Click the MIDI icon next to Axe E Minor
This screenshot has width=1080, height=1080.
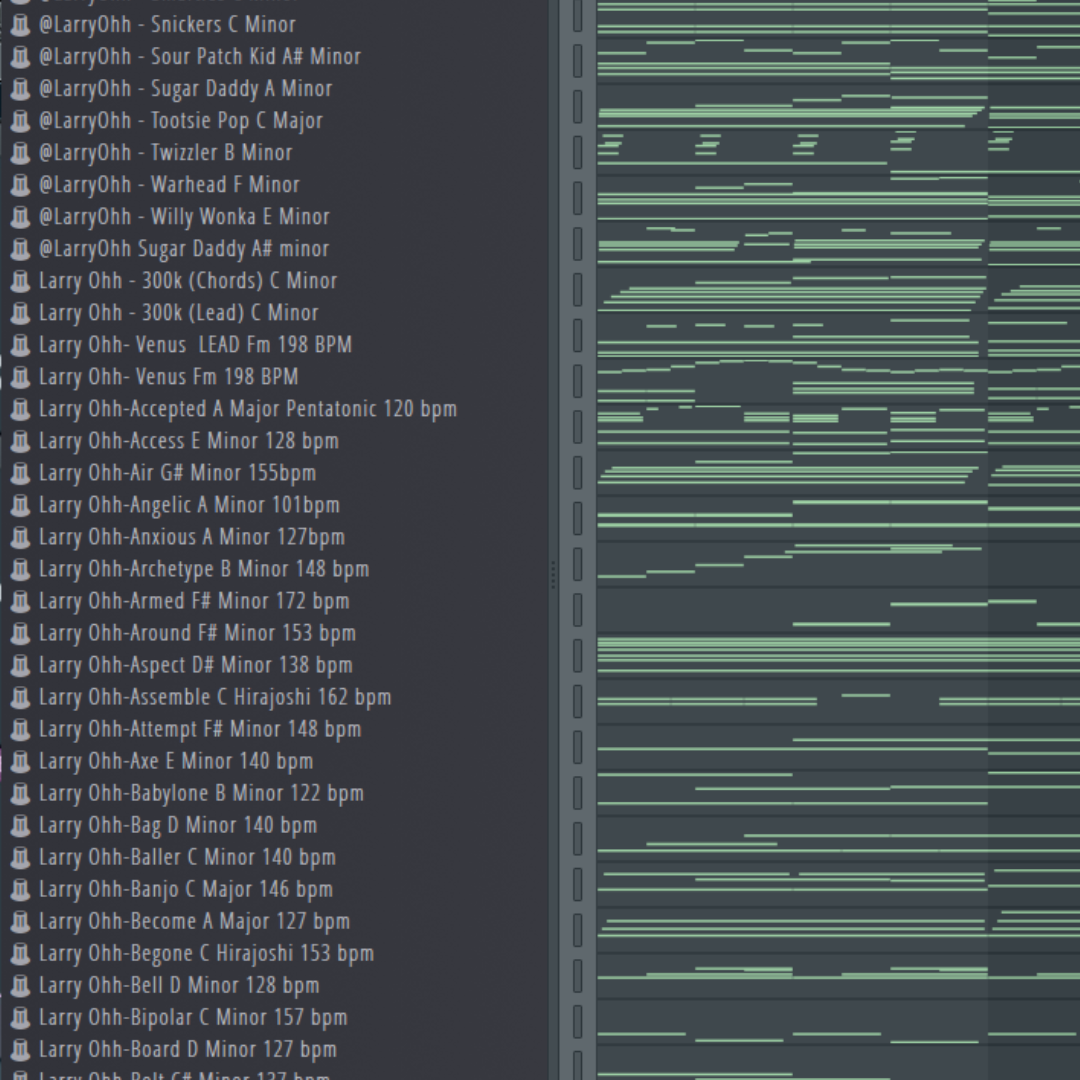(20, 761)
